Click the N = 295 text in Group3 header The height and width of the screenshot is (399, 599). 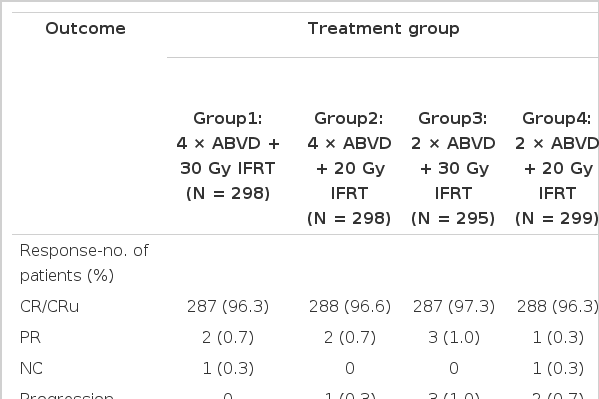click(453, 219)
